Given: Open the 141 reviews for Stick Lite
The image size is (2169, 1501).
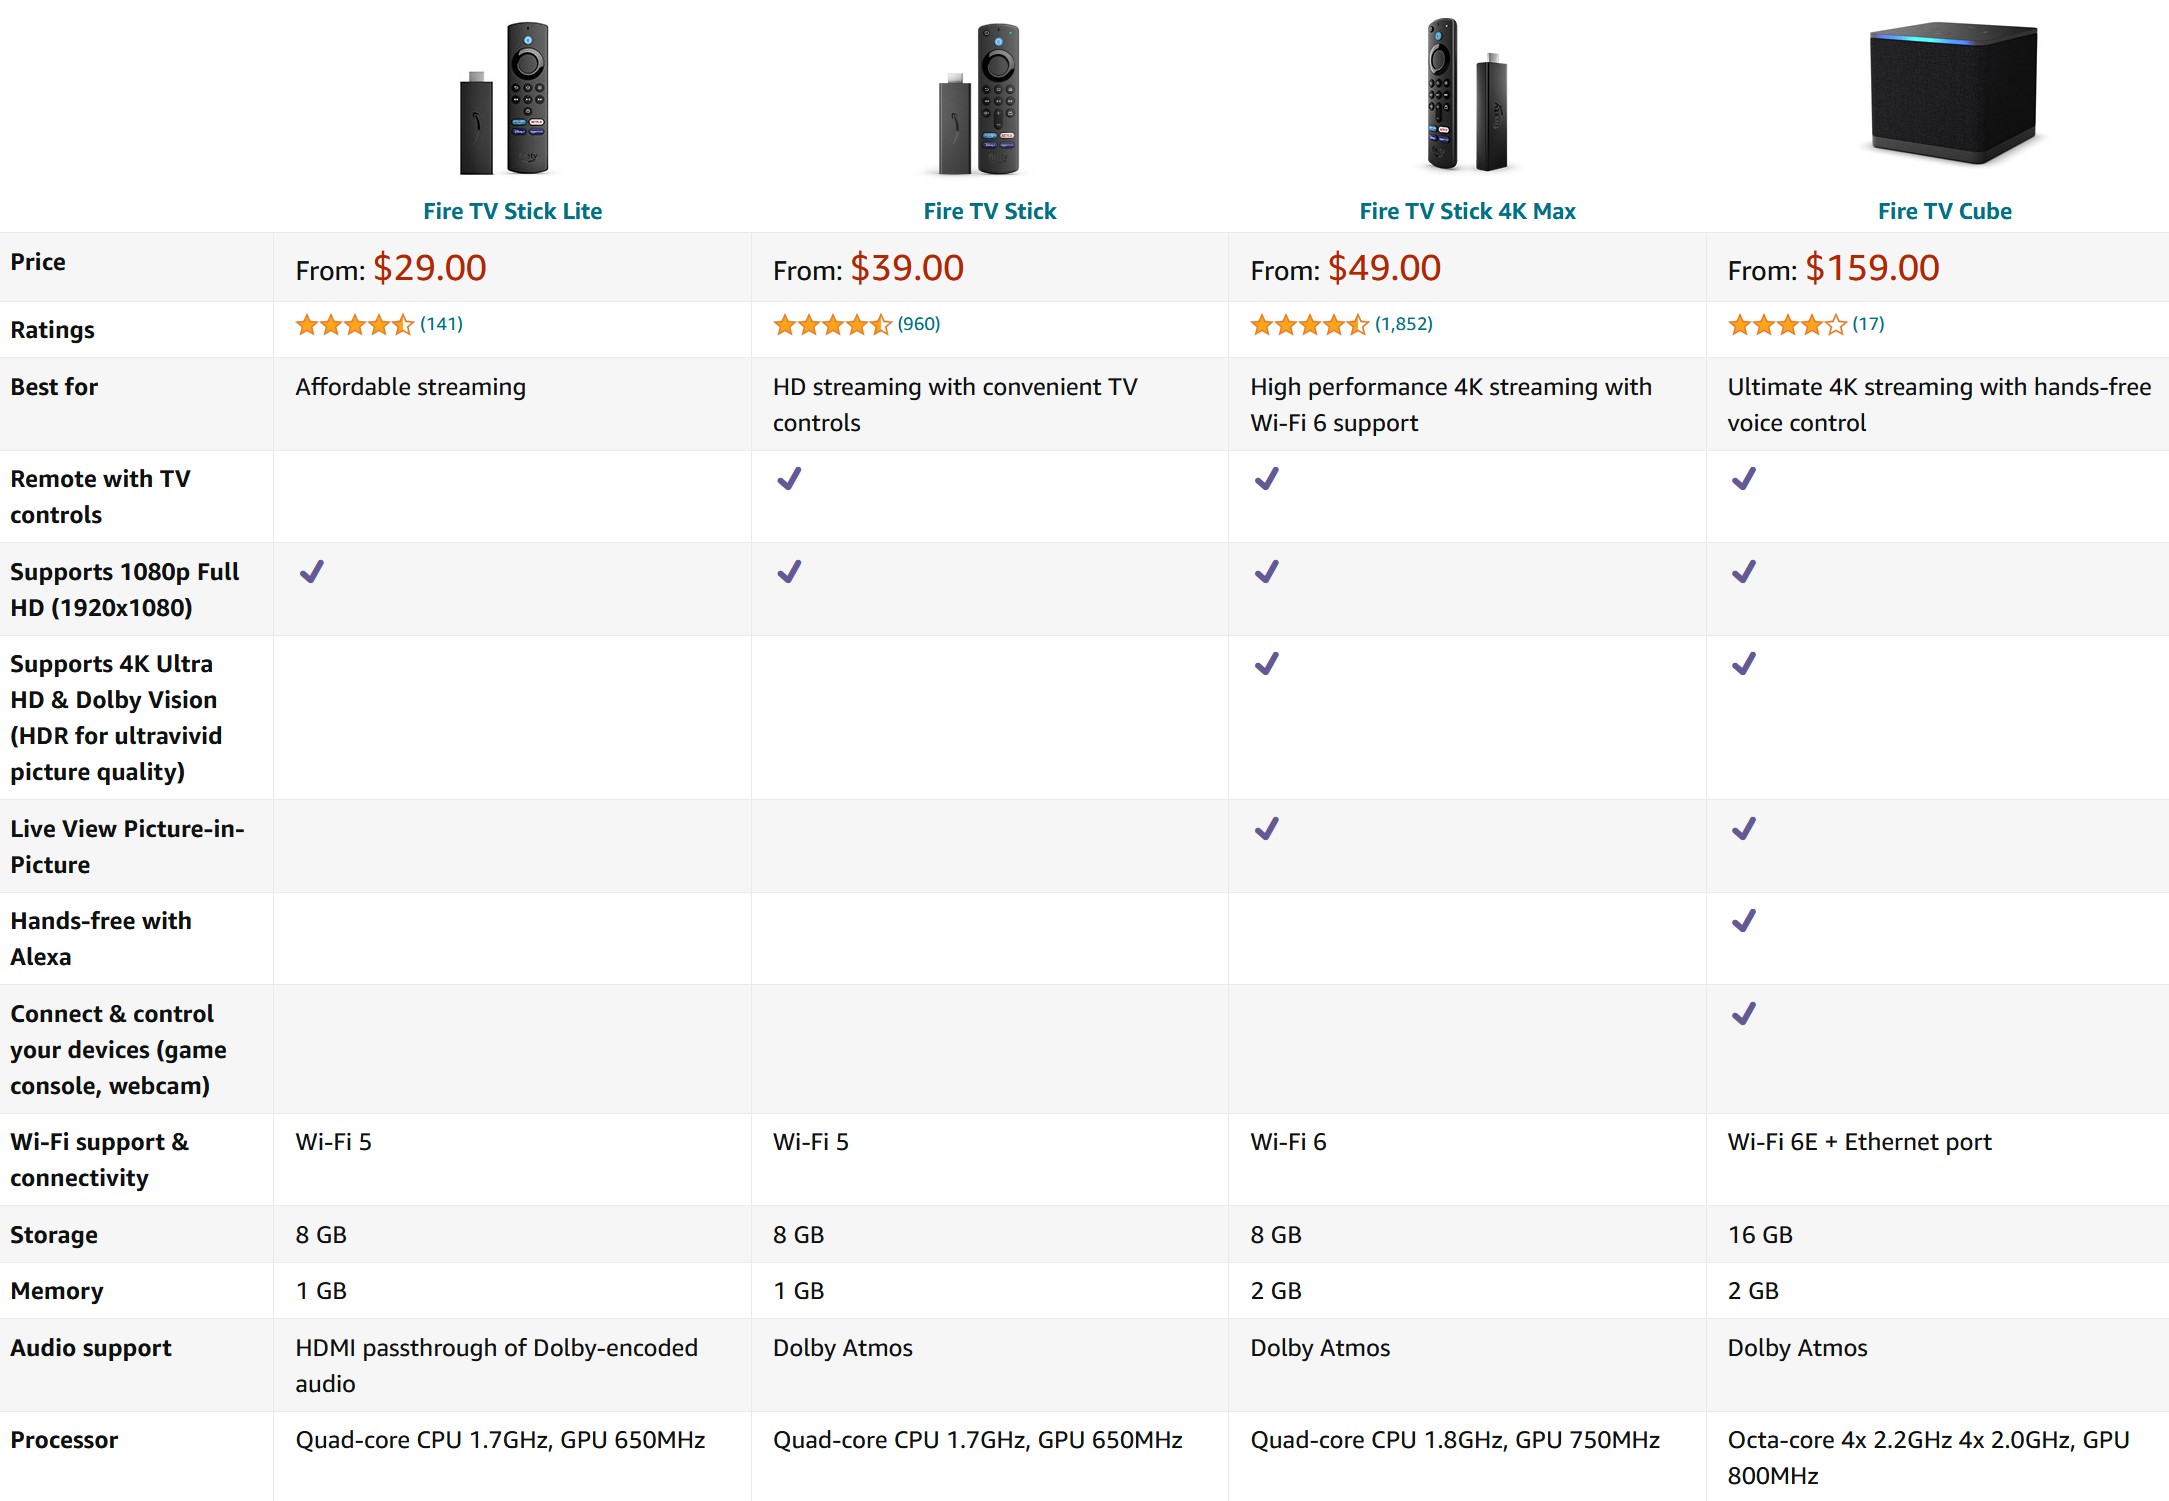Looking at the screenshot, I should pyautogui.click(x=441, y=324).
